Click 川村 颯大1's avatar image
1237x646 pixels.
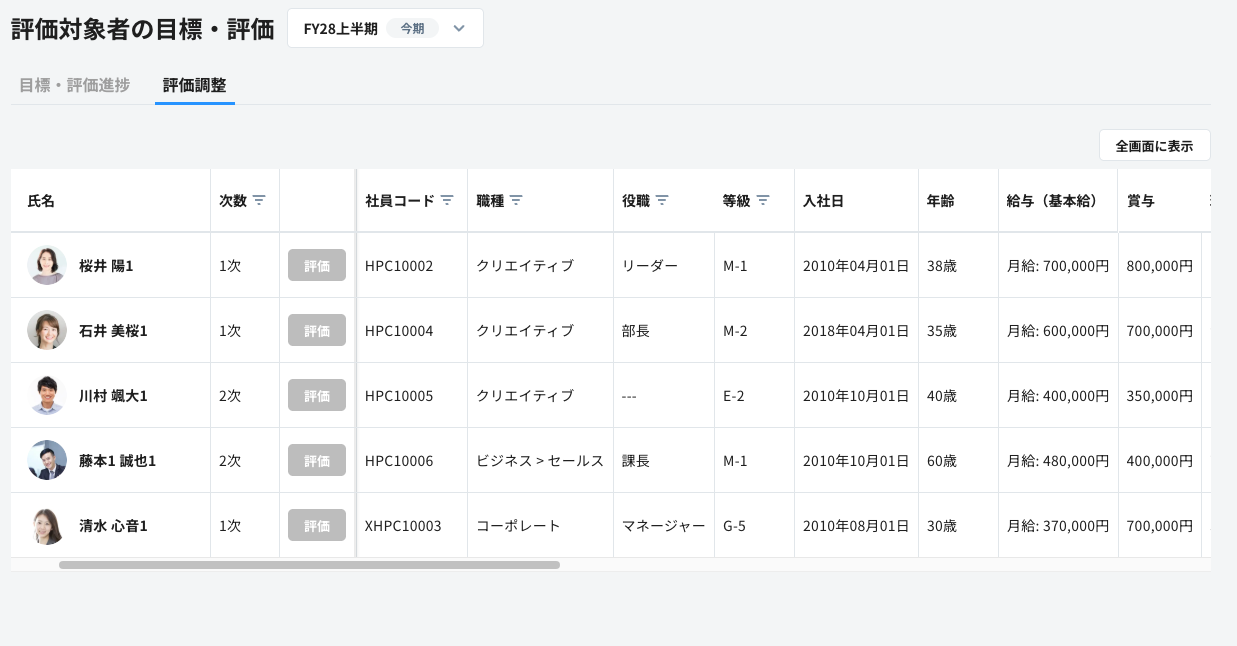click(47, 395)
